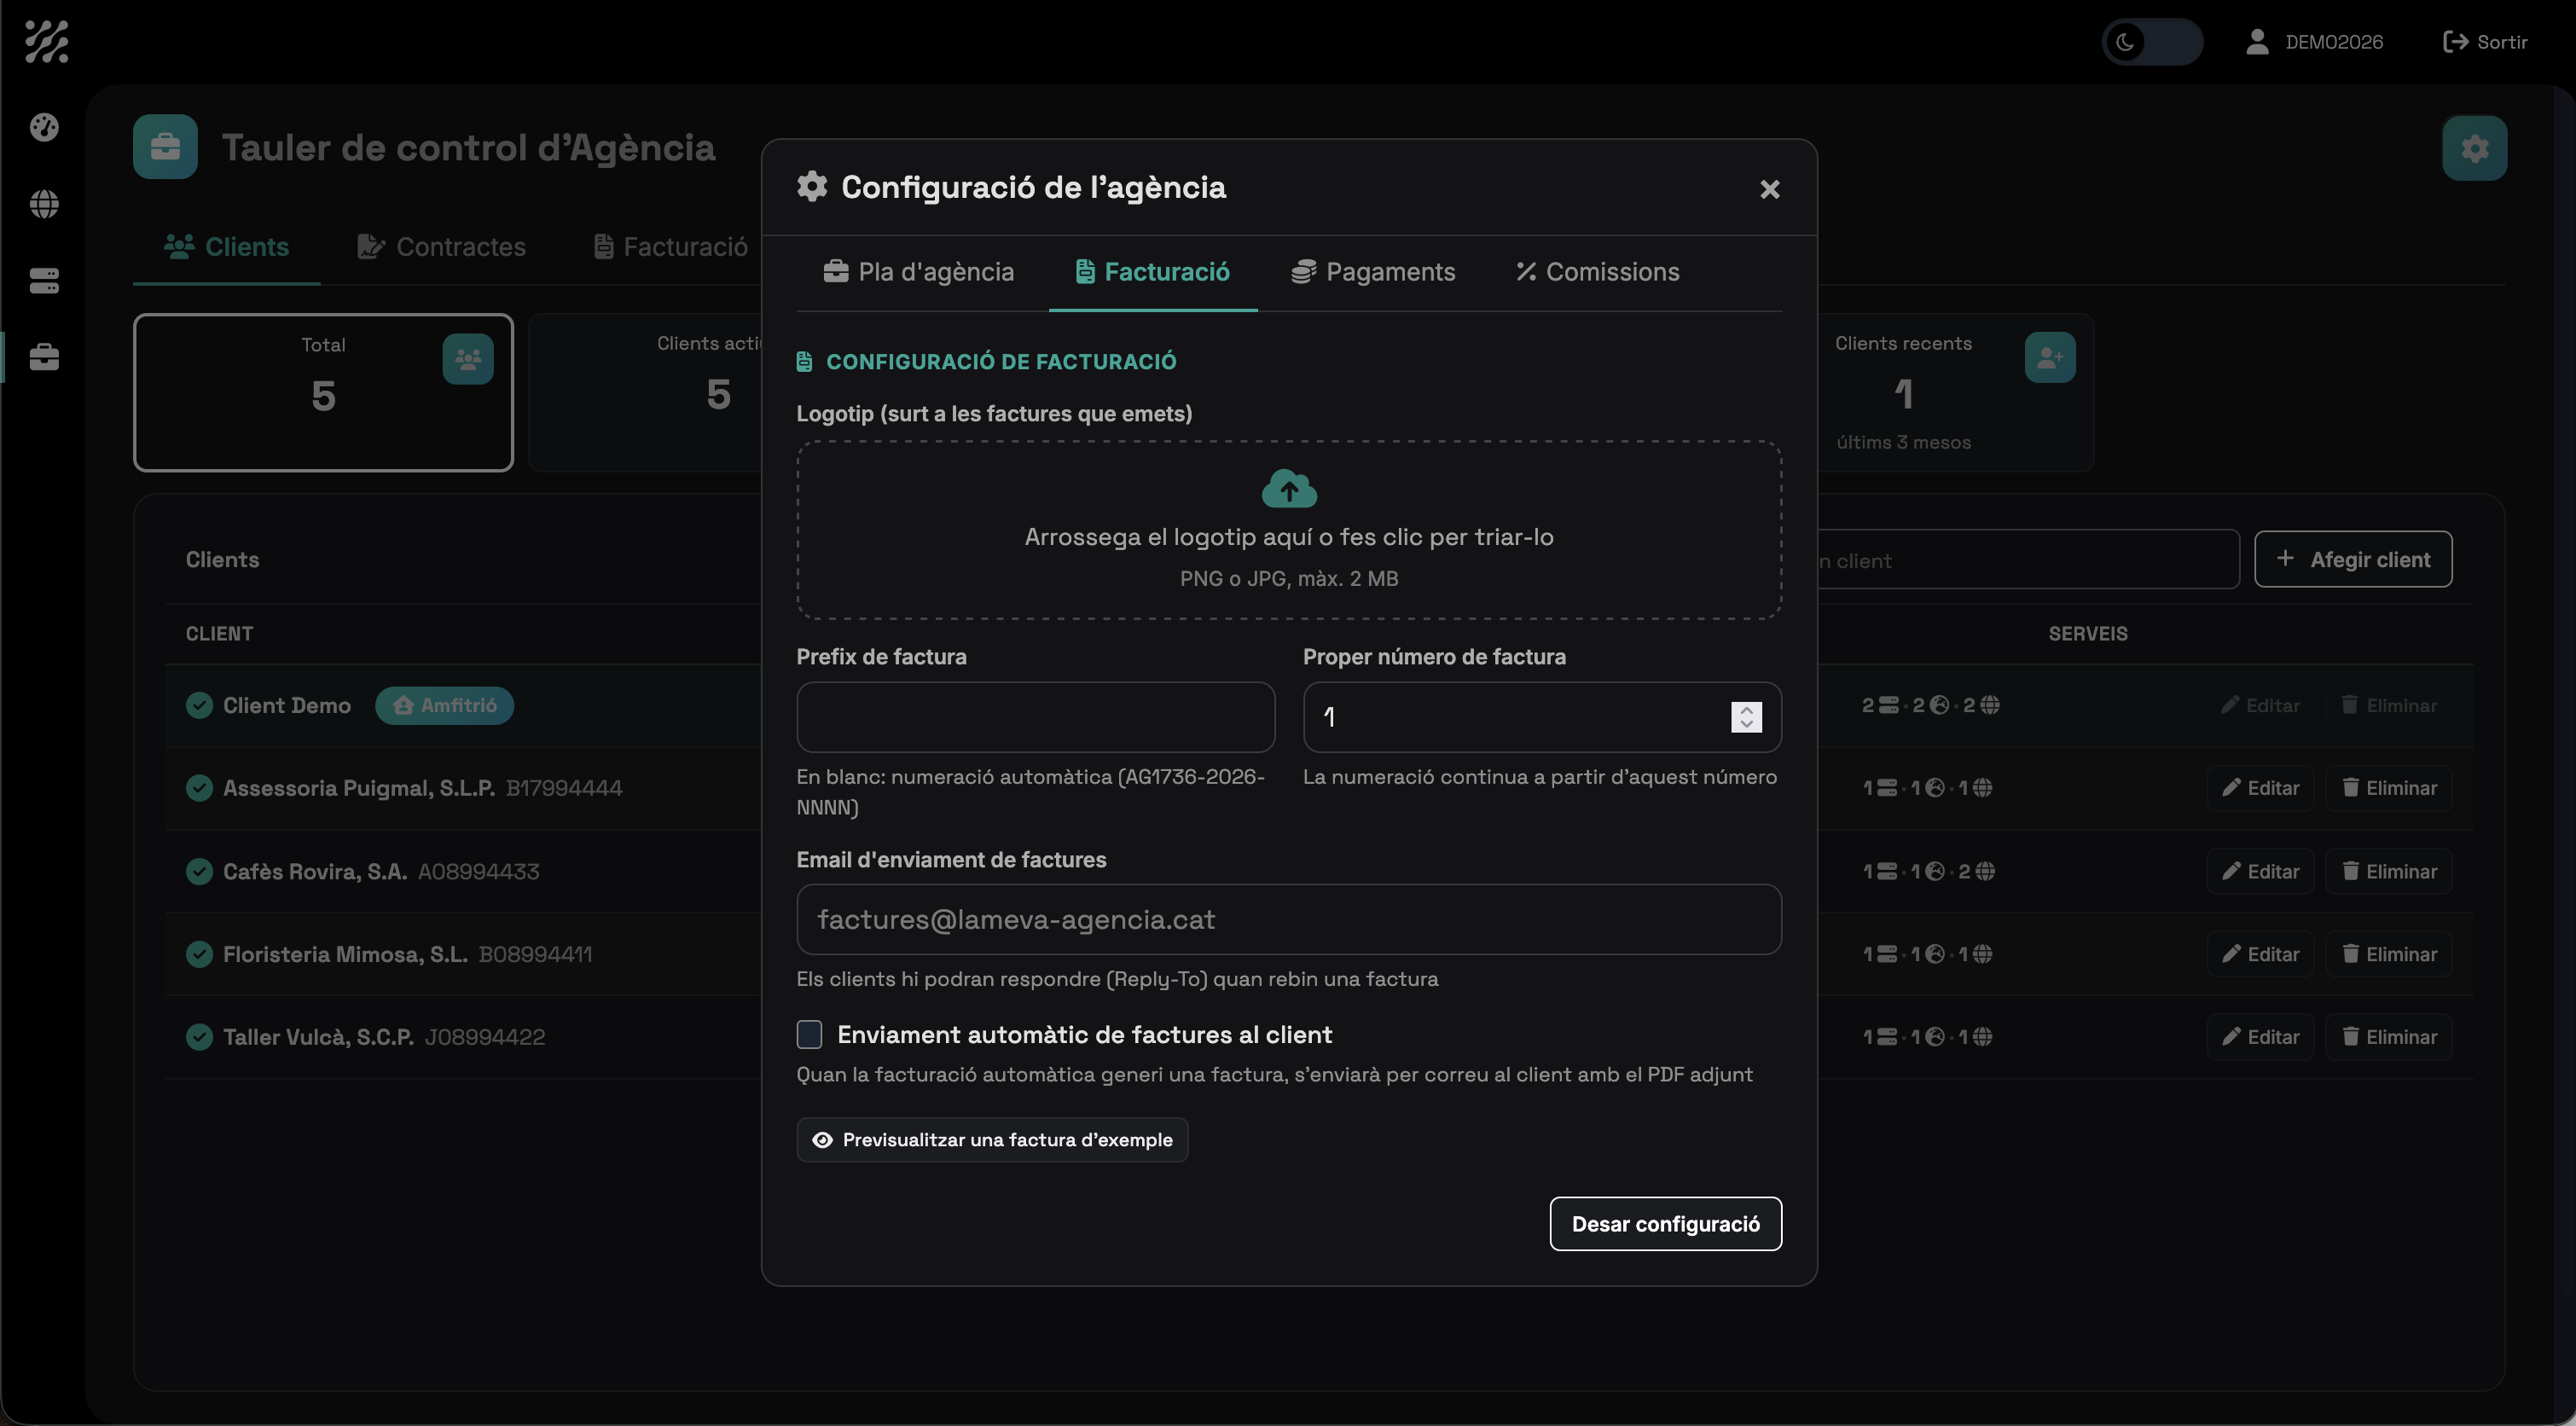Screen dimensions: 2576x1426
Task: Click the SERVEIS column header
Action: pos(2087,634)
